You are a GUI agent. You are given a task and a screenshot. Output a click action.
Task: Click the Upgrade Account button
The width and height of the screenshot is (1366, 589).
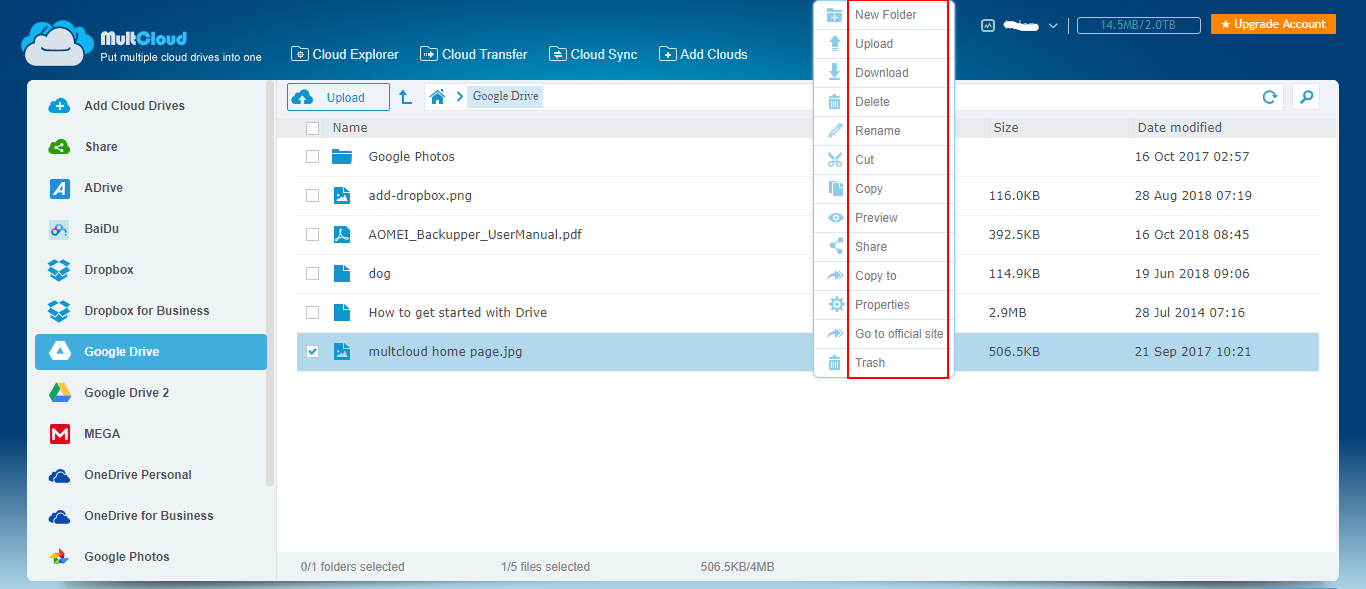pos(1273,24)
